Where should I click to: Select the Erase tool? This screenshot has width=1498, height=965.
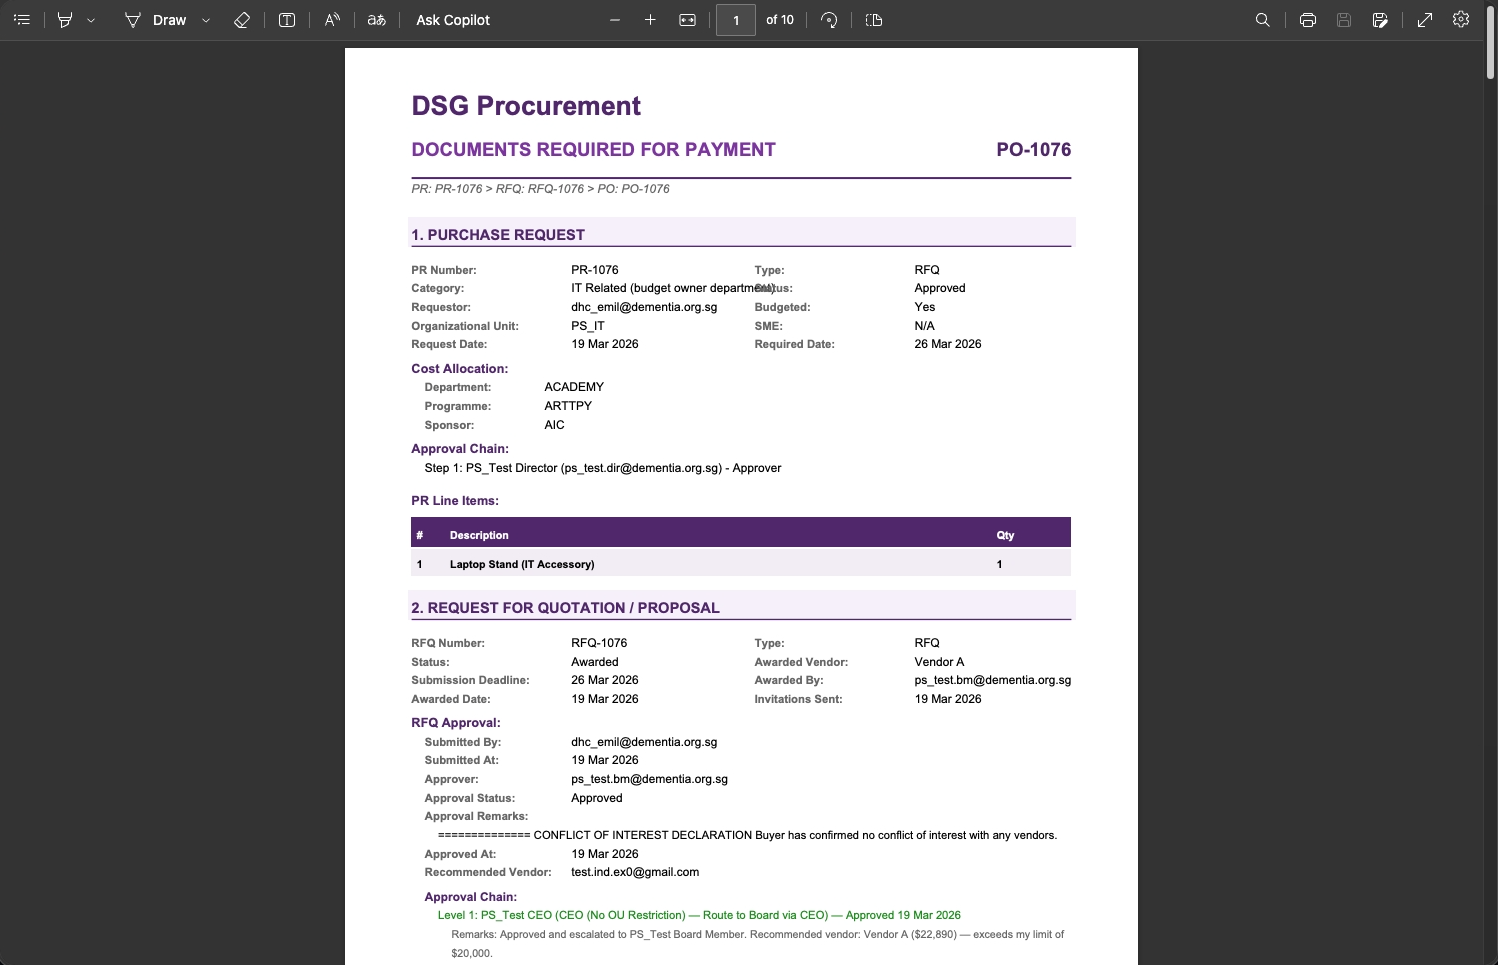(x=241, y=20)
